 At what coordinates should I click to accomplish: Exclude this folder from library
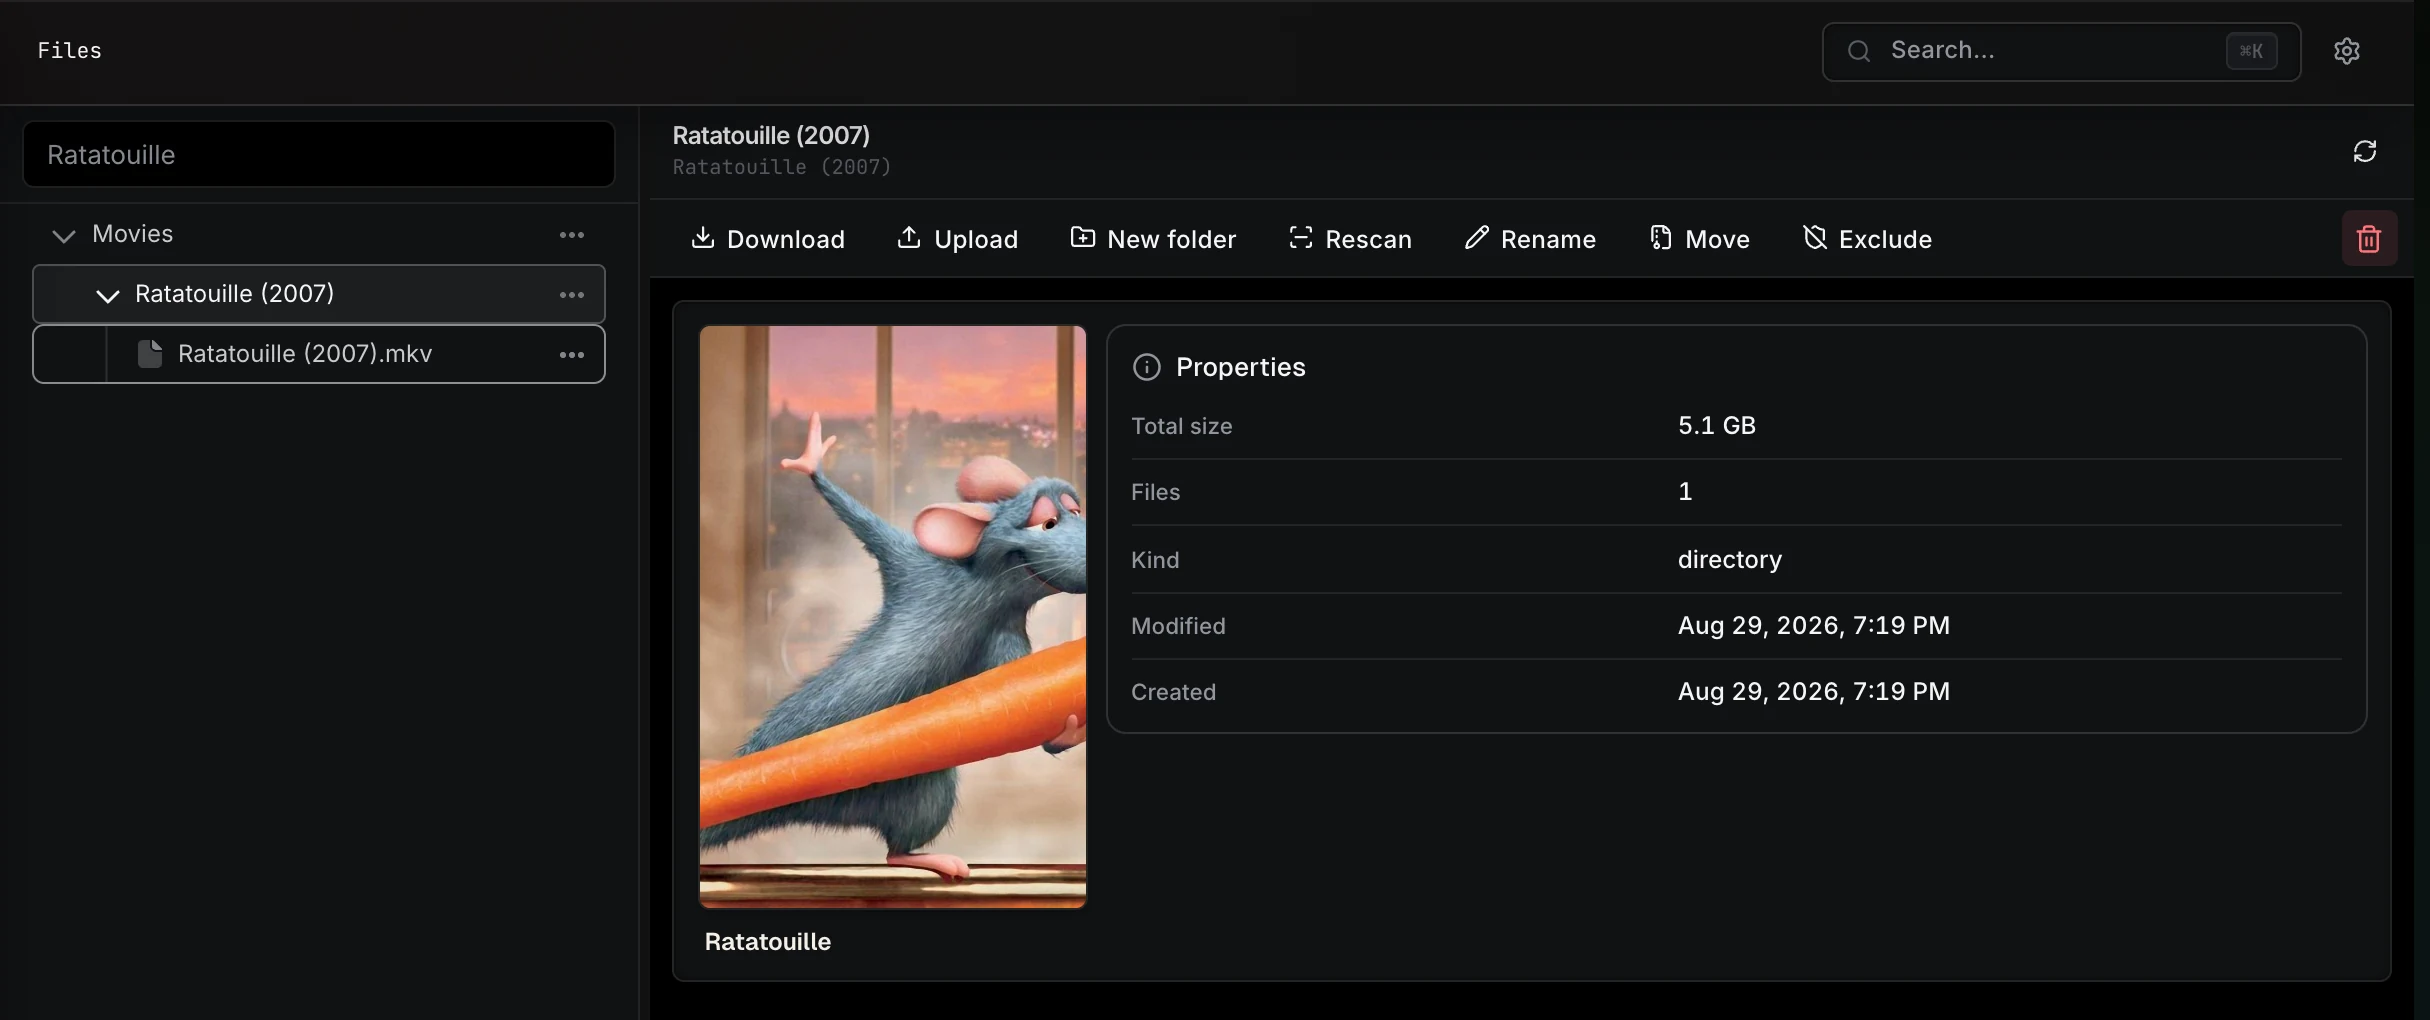(x=1867, y=239)
